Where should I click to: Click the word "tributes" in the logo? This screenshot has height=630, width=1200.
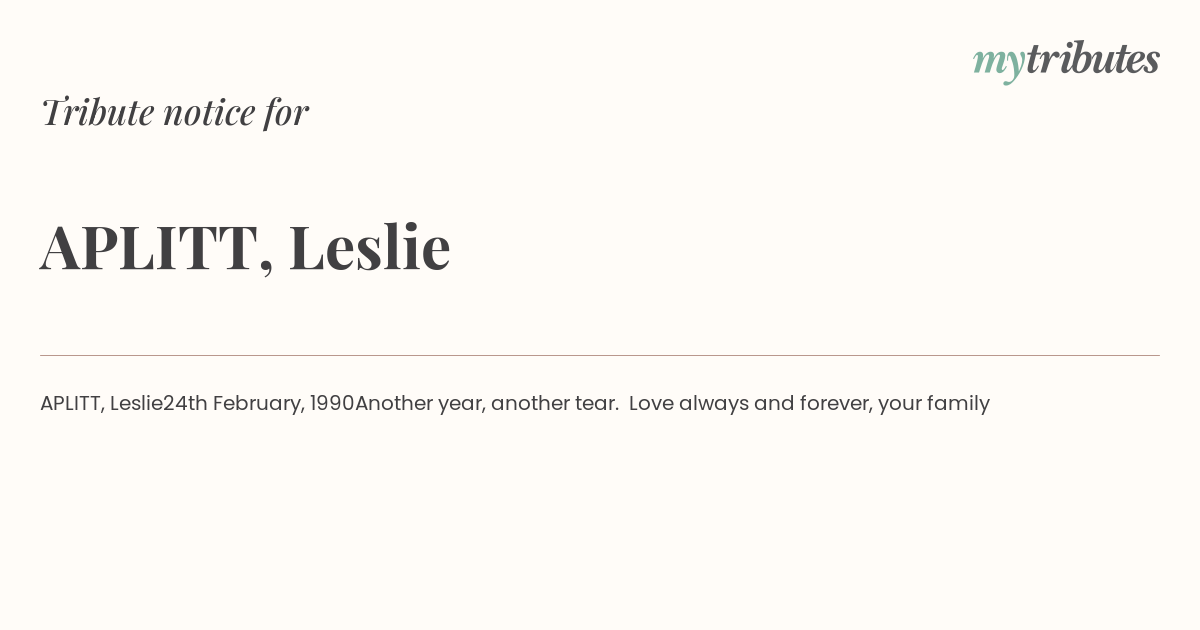click(x=1092, y=59)
